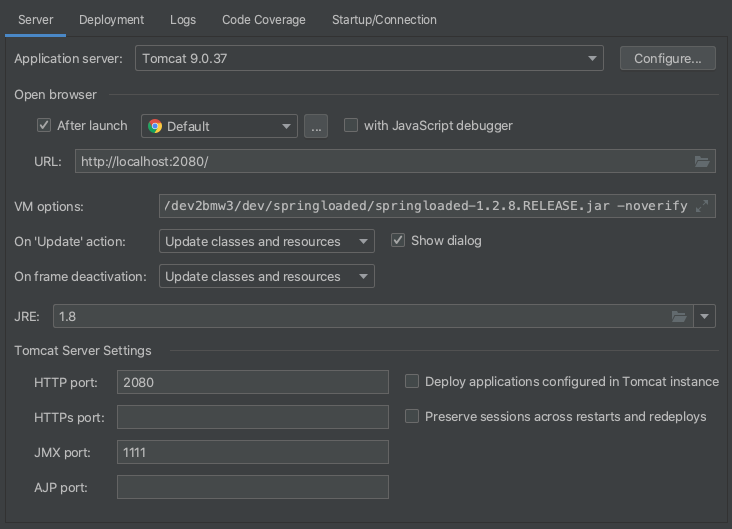The width and height of the screenshot is (732, 529).
Task: Click the ellipsis browser settings button
Action: click(x=316, y=126)
